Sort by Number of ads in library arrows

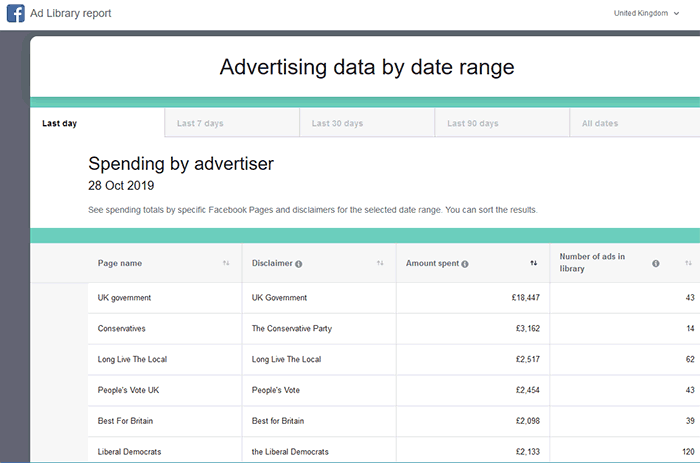tap(688, 263)
